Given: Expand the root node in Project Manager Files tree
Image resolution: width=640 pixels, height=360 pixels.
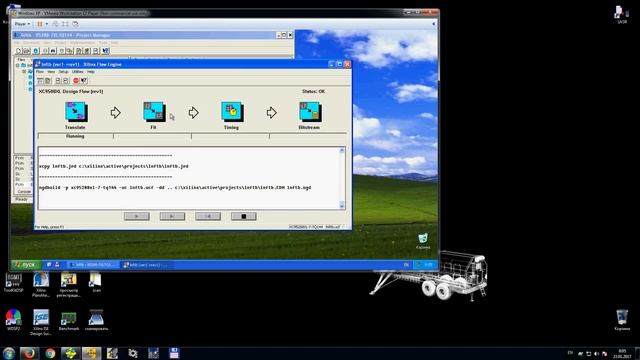Looking at the screenshot, I should 18,65.
